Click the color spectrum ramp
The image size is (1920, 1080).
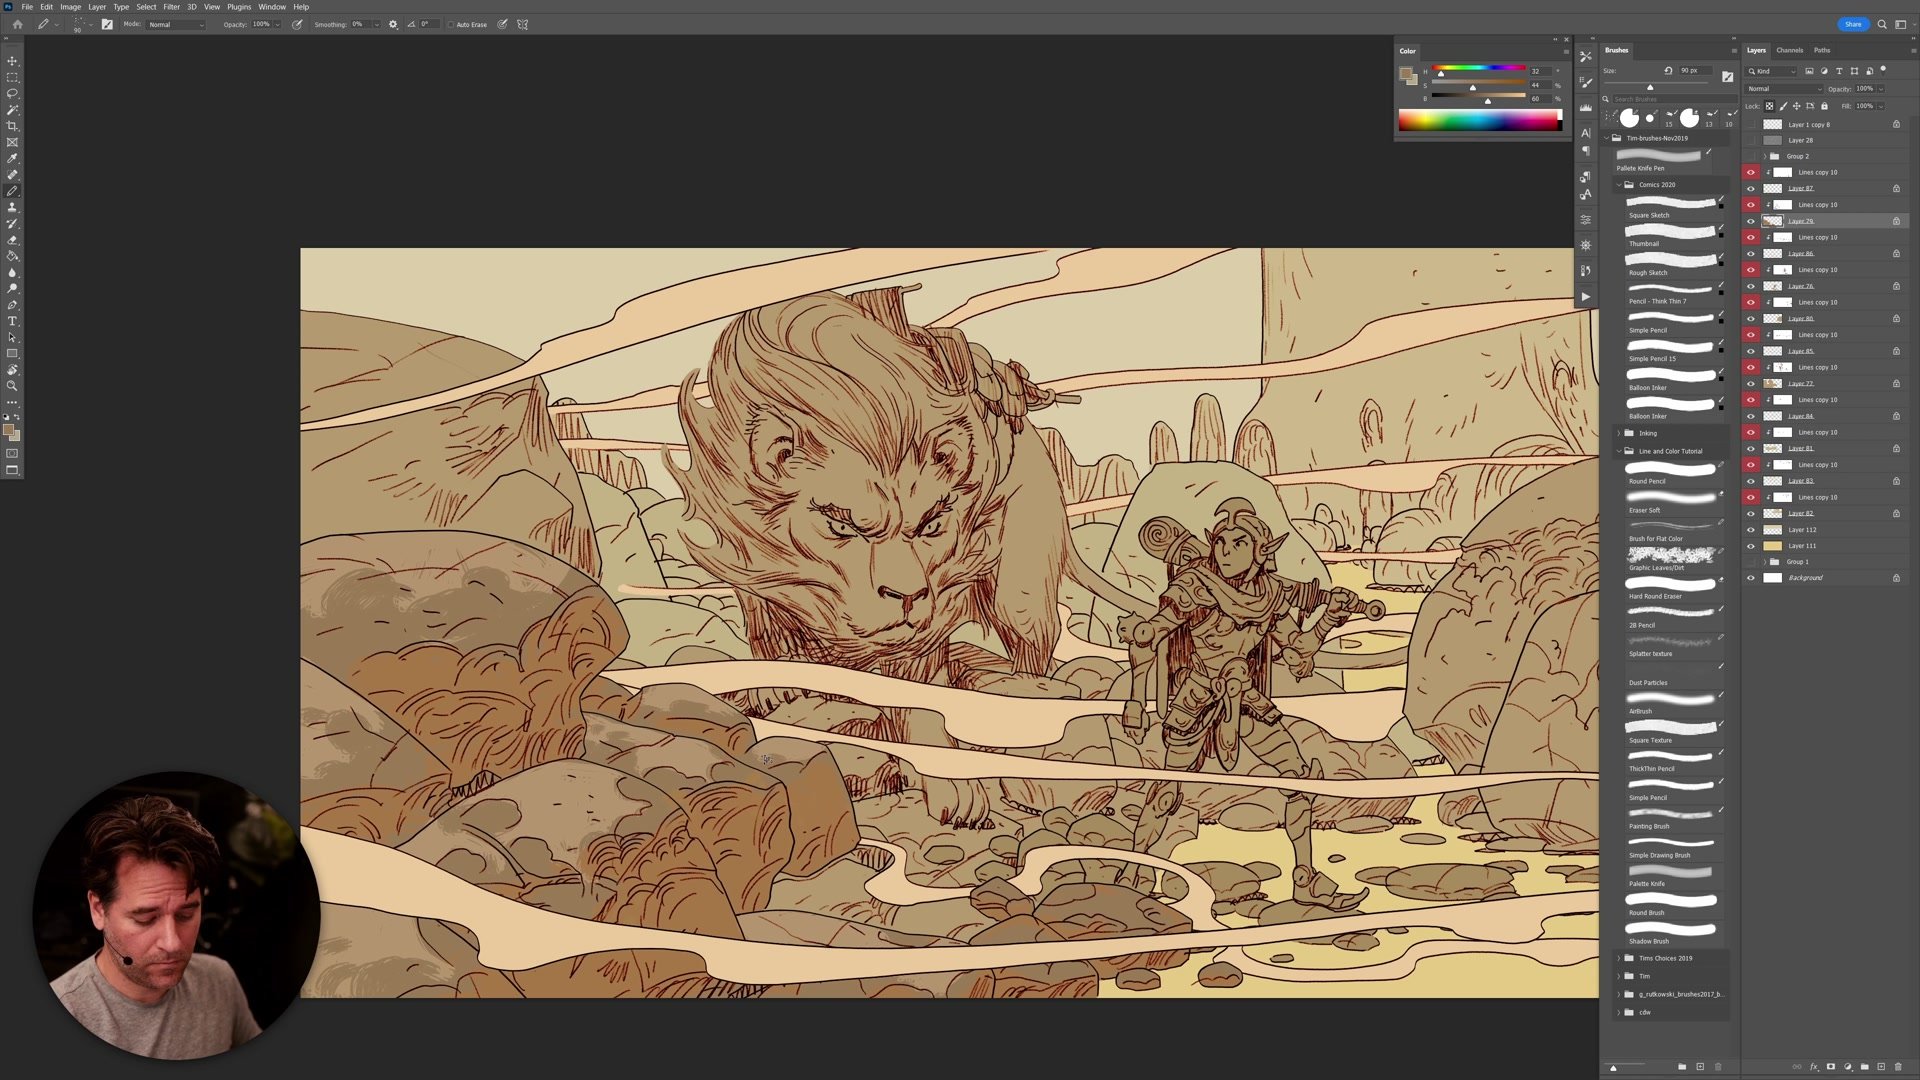[1478, 122]
